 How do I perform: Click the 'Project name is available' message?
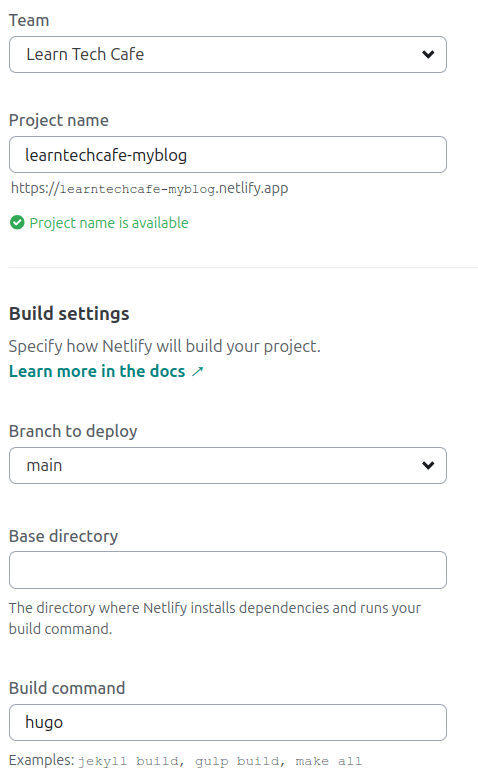click(109, 223)
